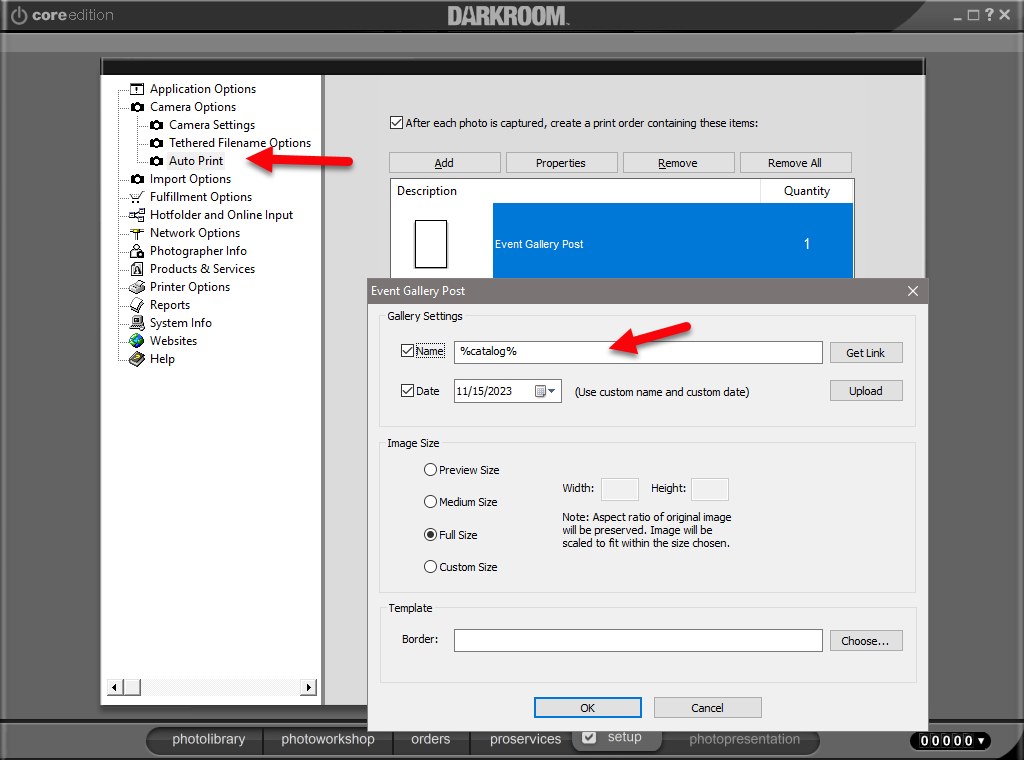The image size is (1024, 760).
Task: Click the Border template text field
Action: click(638, 641)
